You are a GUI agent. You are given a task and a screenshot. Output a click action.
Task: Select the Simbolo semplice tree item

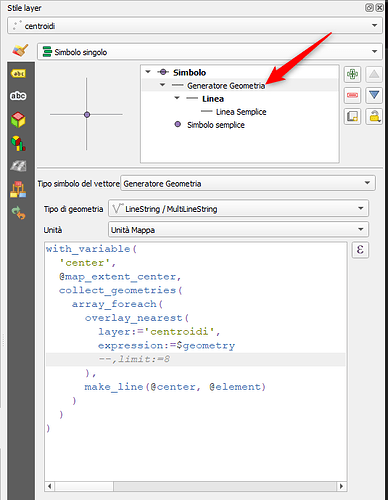tap(216, 125)
